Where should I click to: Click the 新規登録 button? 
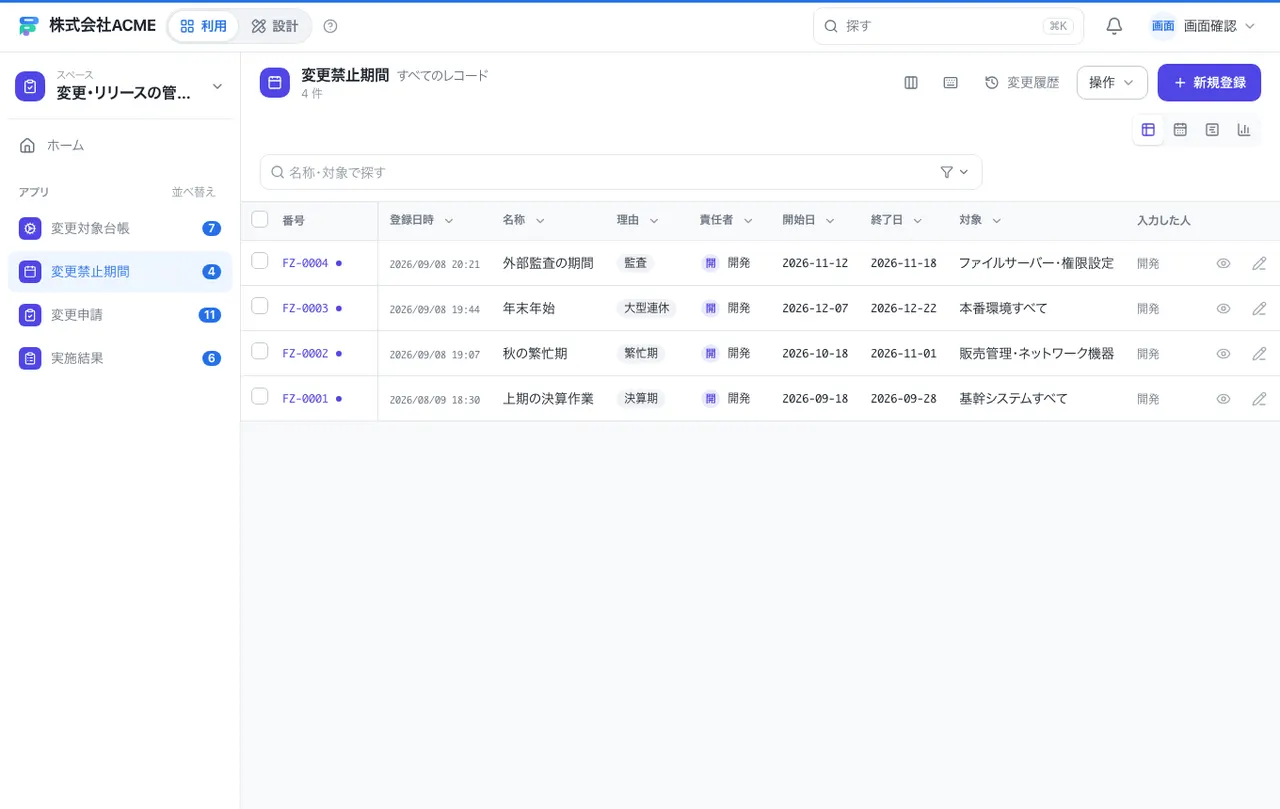1209,83
